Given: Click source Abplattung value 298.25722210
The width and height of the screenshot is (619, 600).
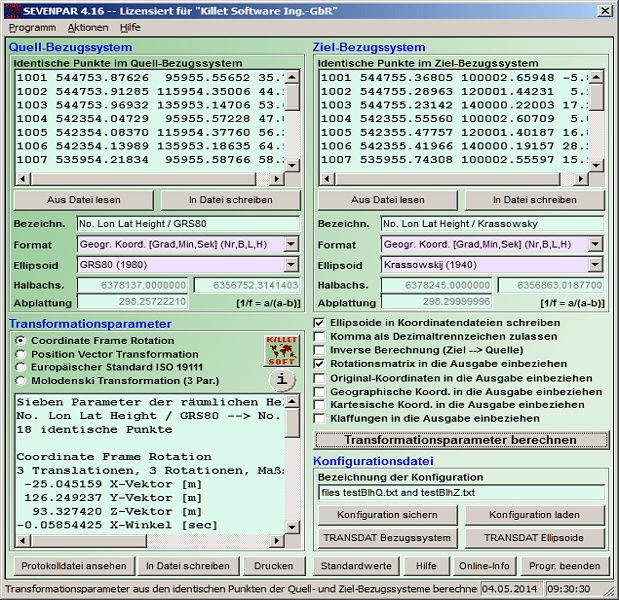Looking at the screenshot, I should [133, 302].
